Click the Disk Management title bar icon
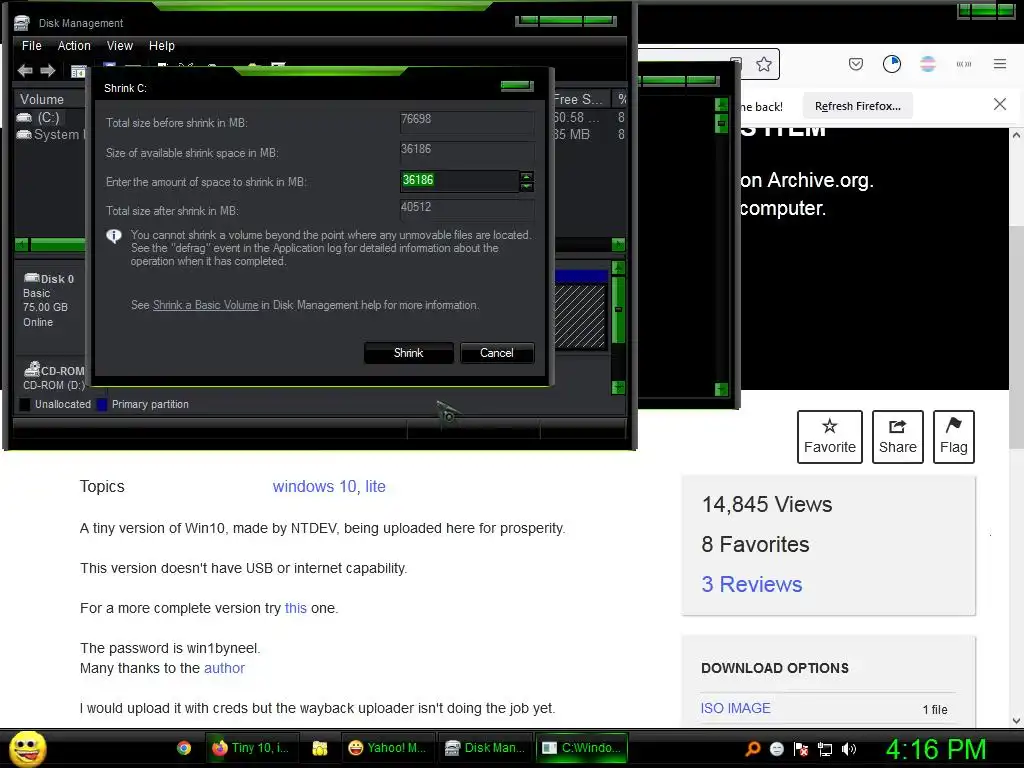This screenshot has height=768, width=1024. (x=22, y=23)
